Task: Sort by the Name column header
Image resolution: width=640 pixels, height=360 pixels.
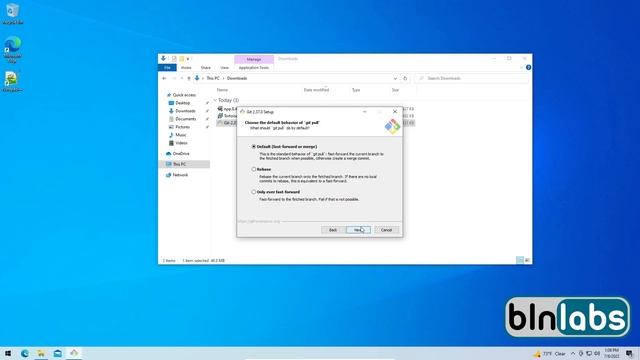Action: pyautogui.click(x=222, y=90)
